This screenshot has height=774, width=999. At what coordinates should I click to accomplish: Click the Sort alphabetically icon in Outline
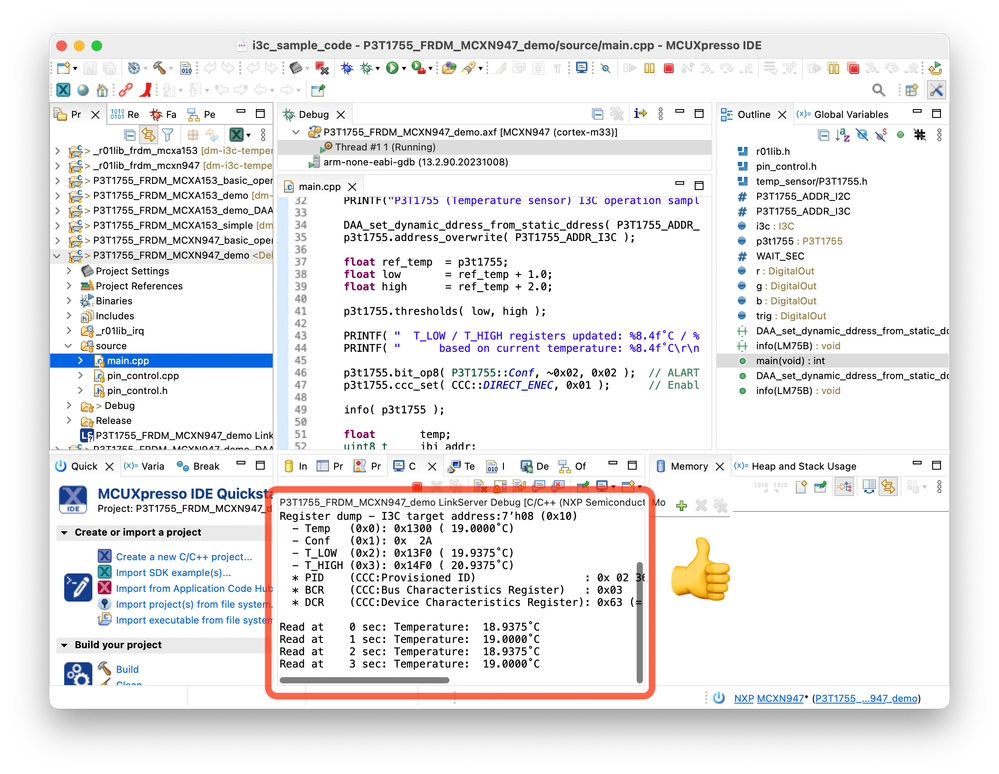pos(842,134)
